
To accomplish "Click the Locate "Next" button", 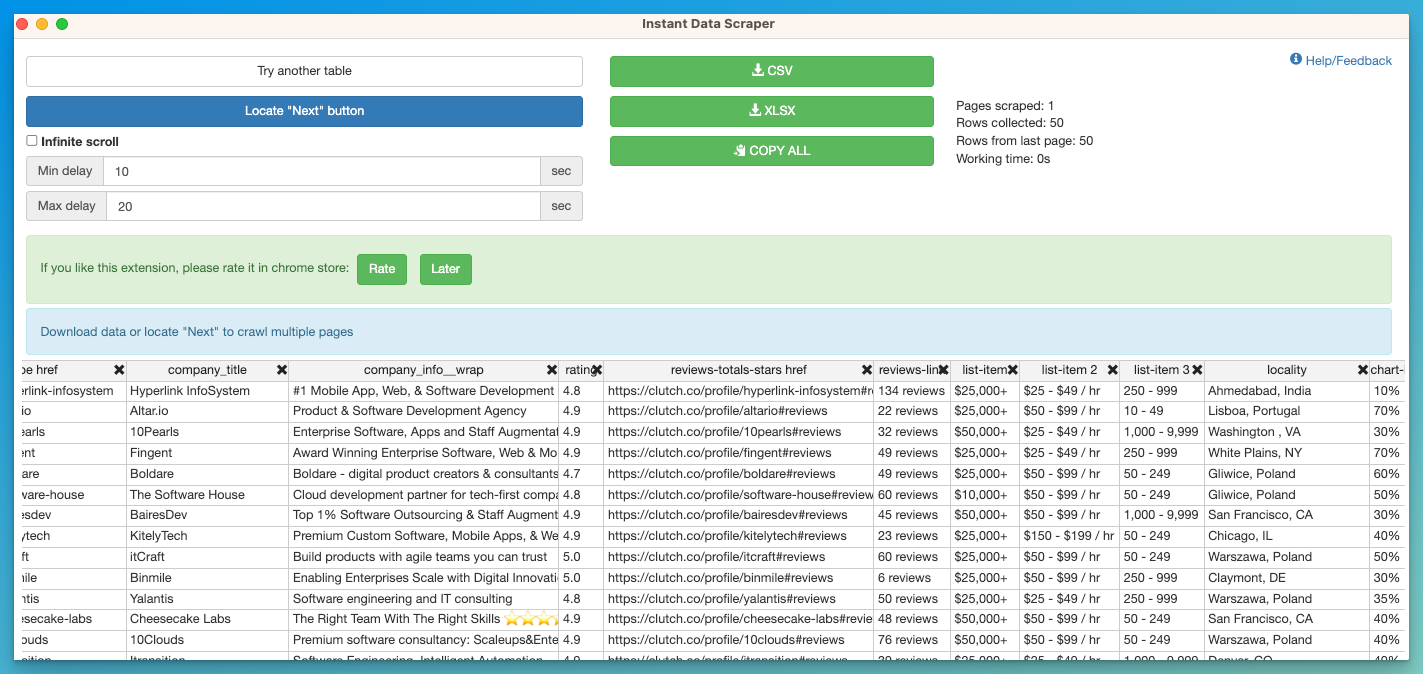I will coord(304,111).
